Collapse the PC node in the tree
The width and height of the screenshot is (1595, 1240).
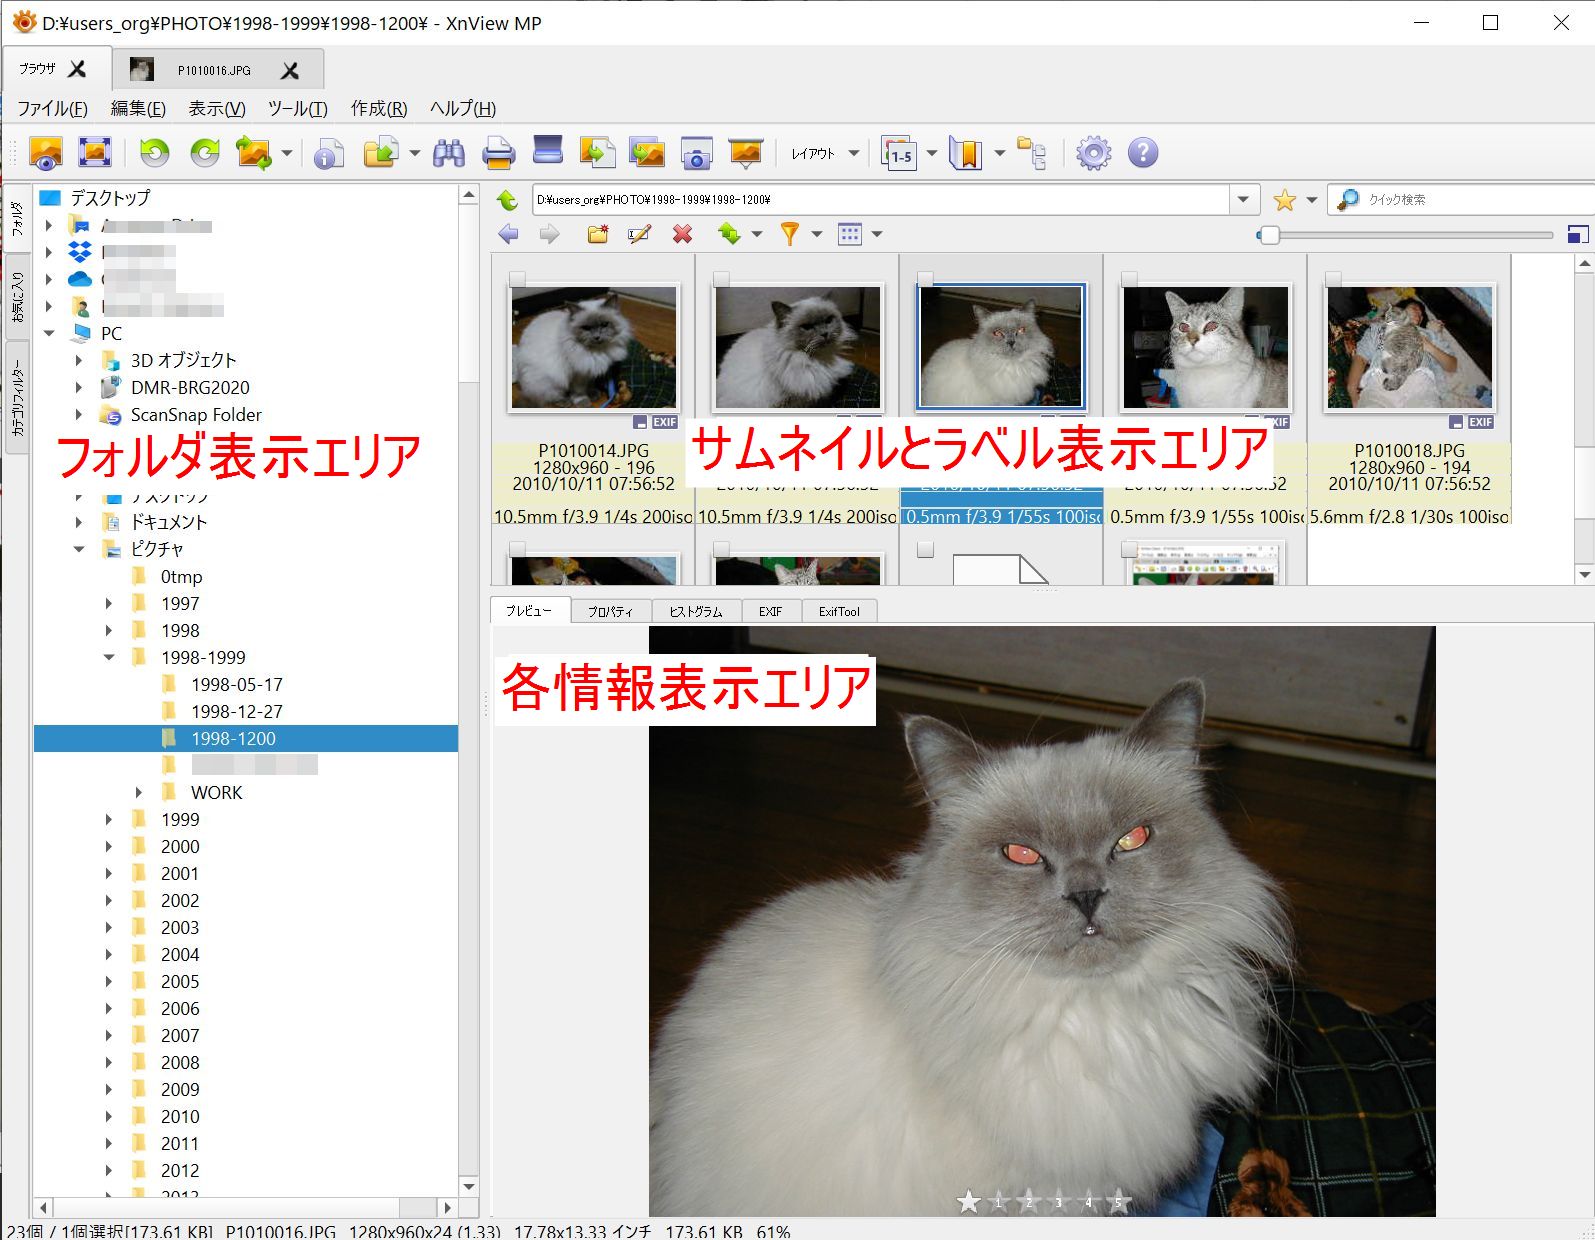click(49, 333)
